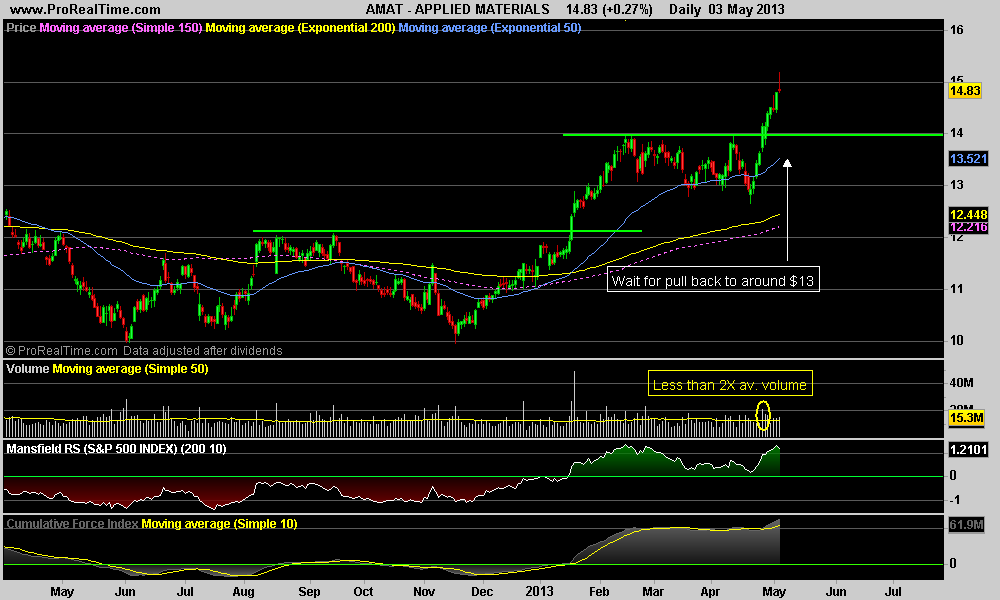
Task: Select the 0 label on Force Index axis
Action: tap(953, 564)
